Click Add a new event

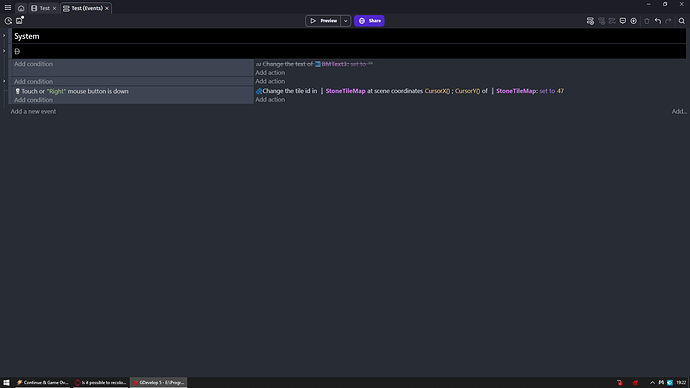click(33, 111)
